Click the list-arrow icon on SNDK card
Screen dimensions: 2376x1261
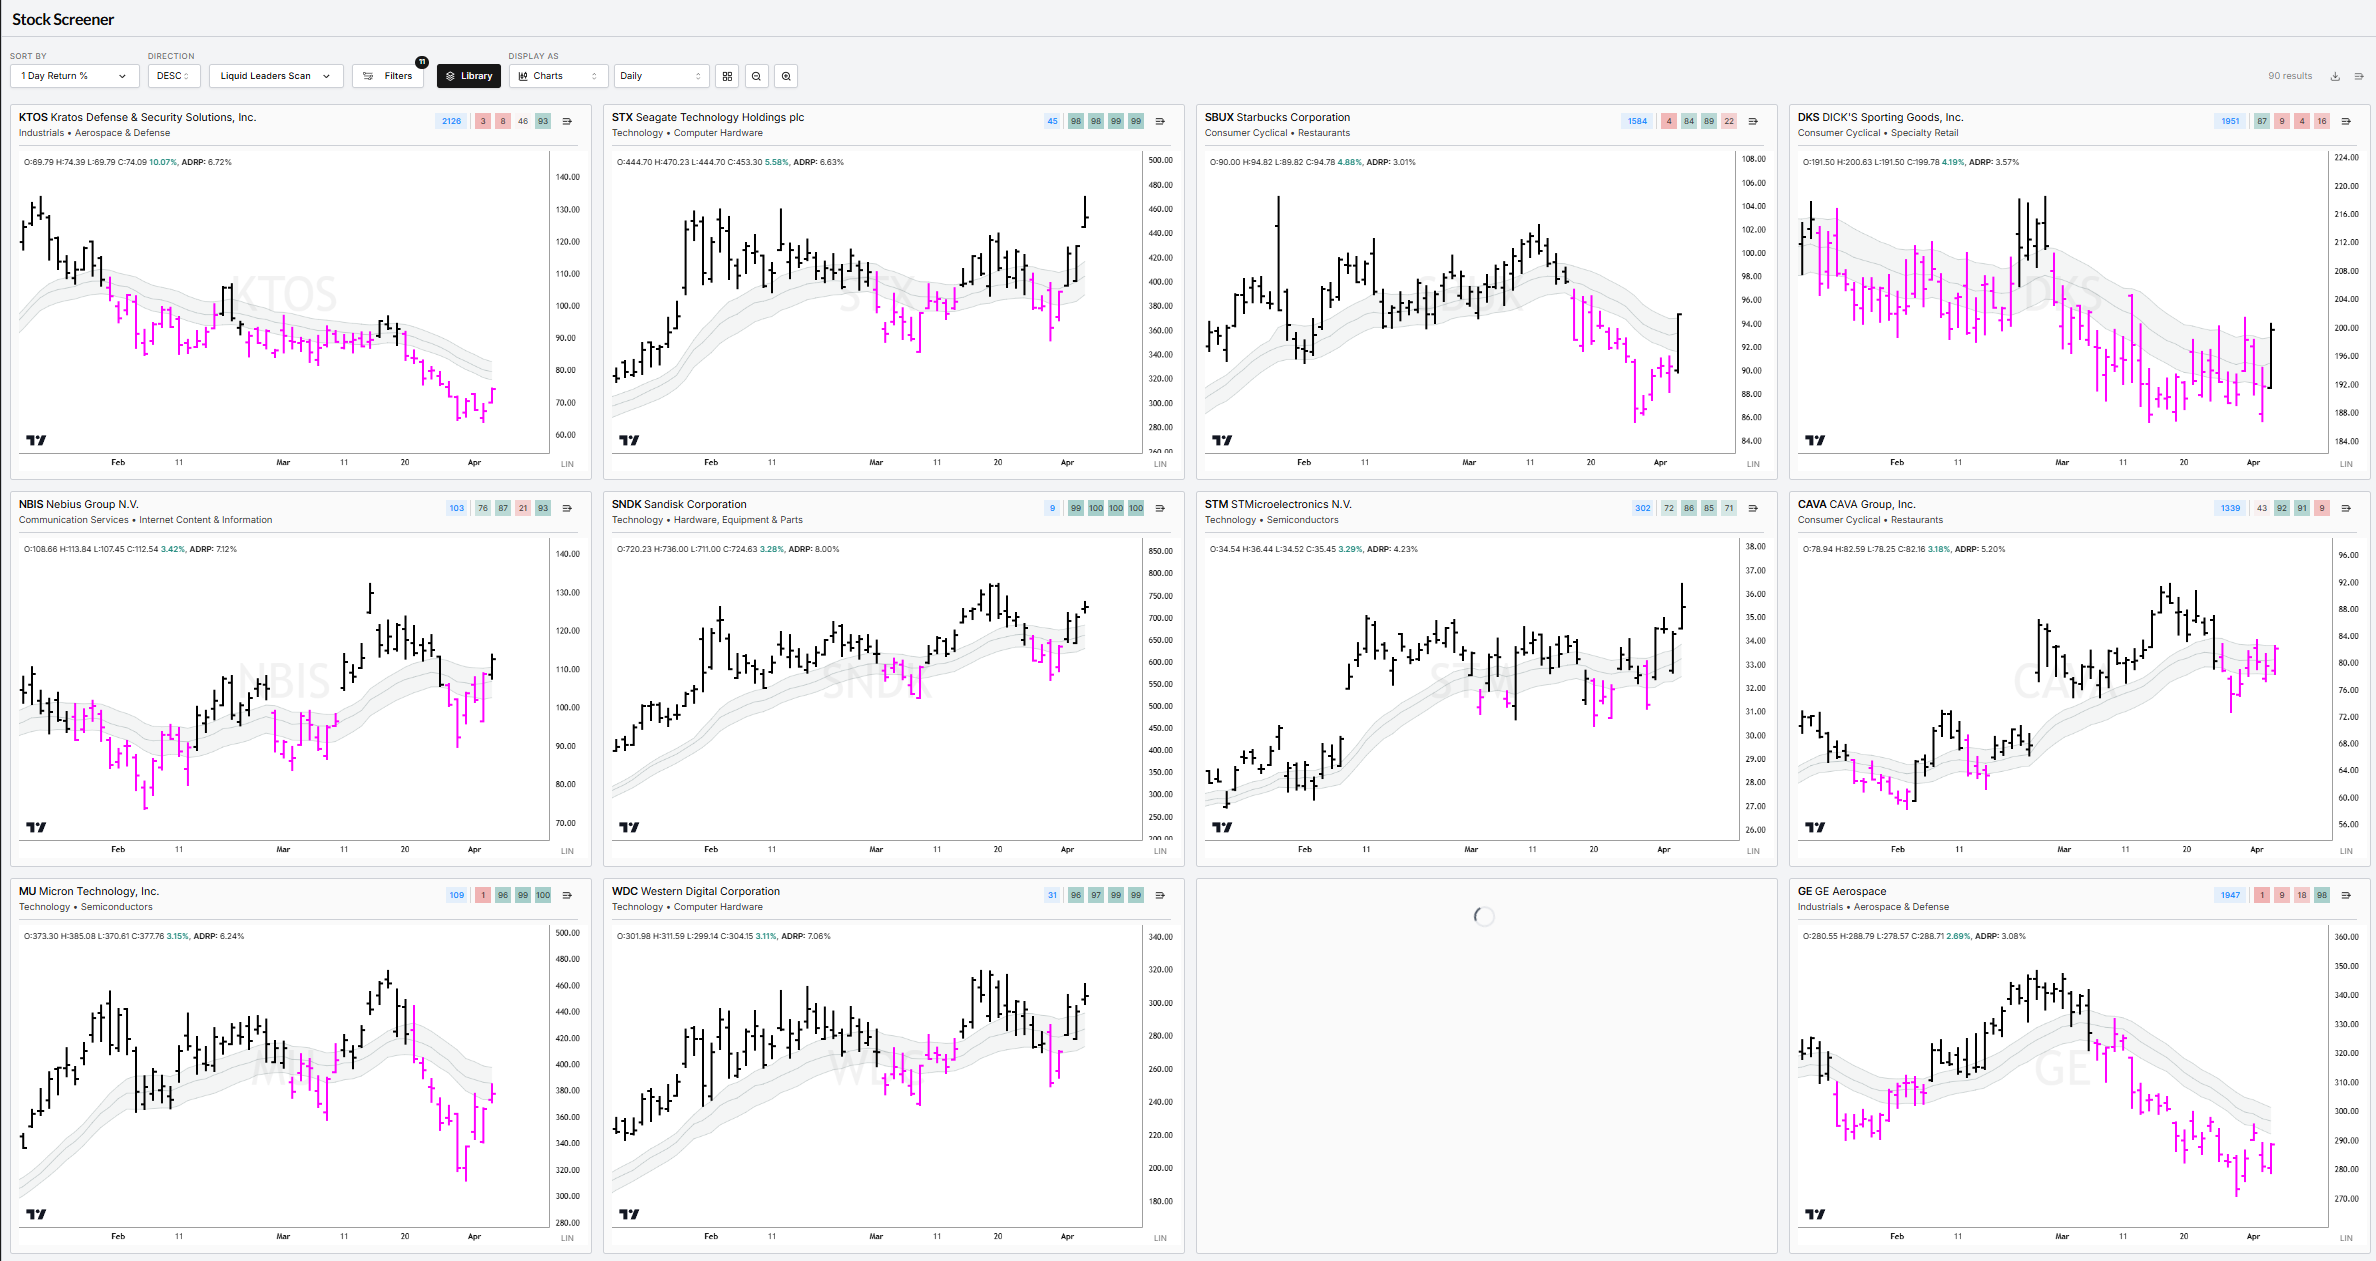1160,508
